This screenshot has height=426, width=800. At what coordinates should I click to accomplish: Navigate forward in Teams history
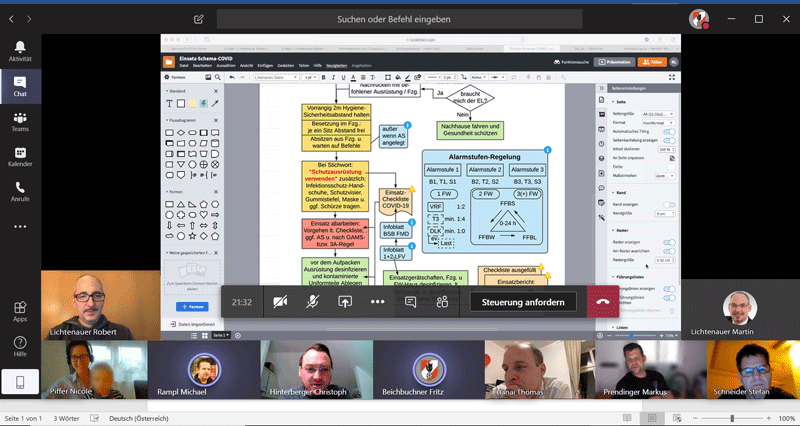click(x=29, y=19)
